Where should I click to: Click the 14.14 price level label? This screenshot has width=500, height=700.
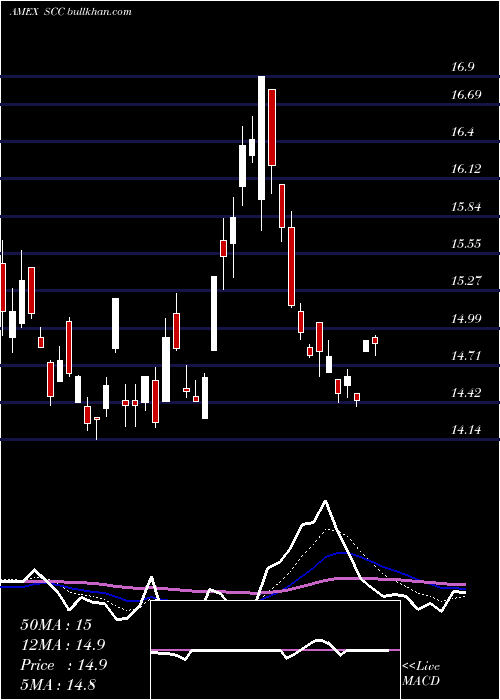(x=466, y=430)
